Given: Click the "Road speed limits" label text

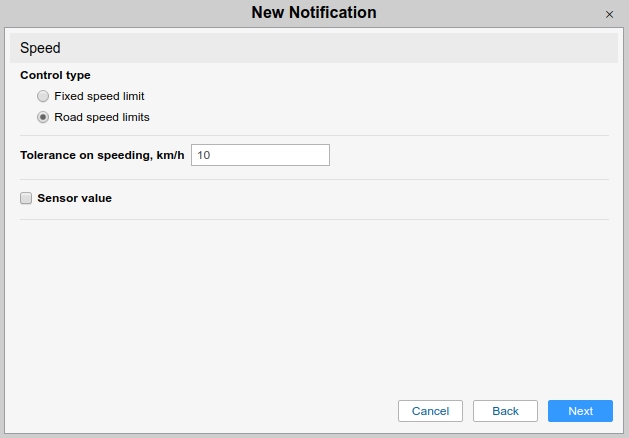Looking at the screenshot, I should pos(102,117).
